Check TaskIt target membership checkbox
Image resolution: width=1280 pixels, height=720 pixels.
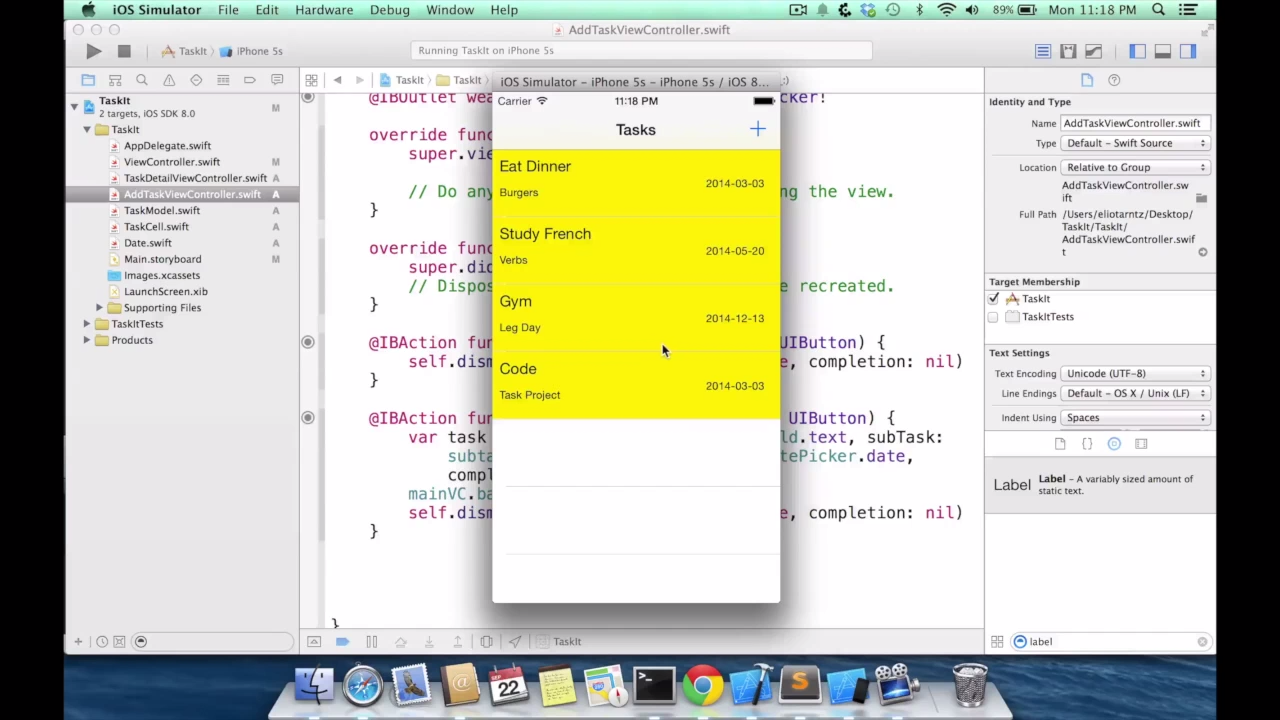pyautogui.click(x=993, y=299)
